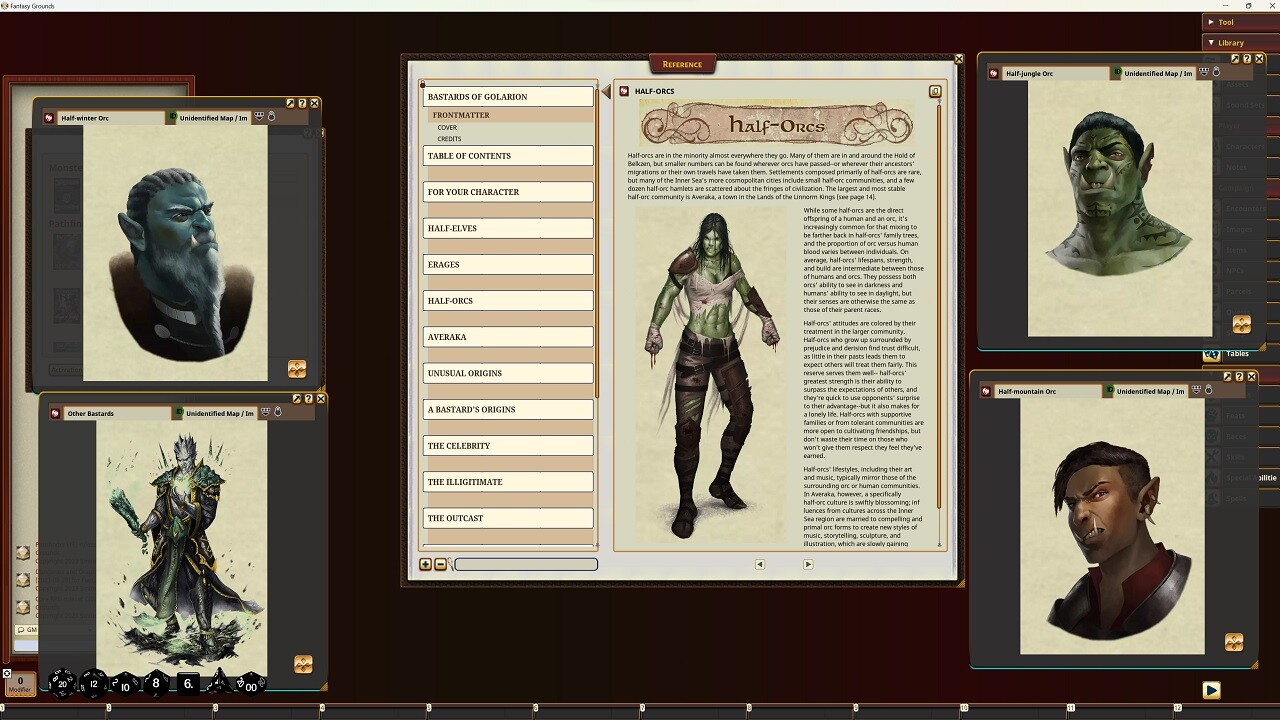Toggle the pointer icon on Half-mountain Orc title bar
The width and height of the screenshot is (1280, 720).
[1209, 391]
